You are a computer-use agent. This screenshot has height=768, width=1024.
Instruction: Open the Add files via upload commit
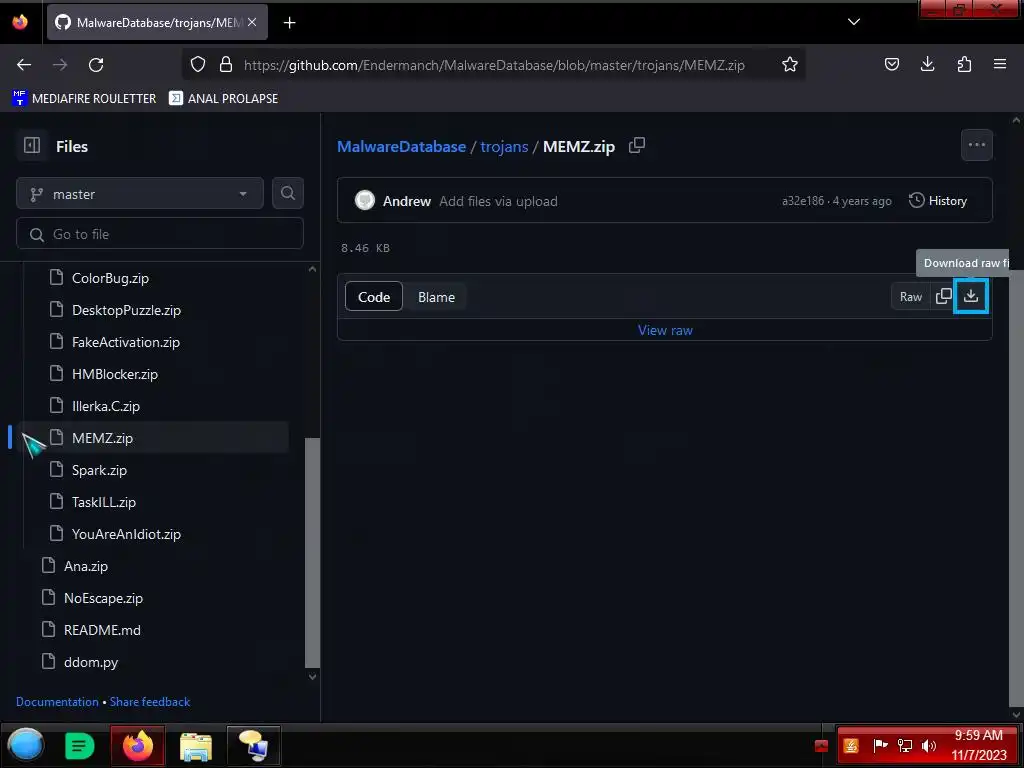pyautogui.click(x=498, y=201)
